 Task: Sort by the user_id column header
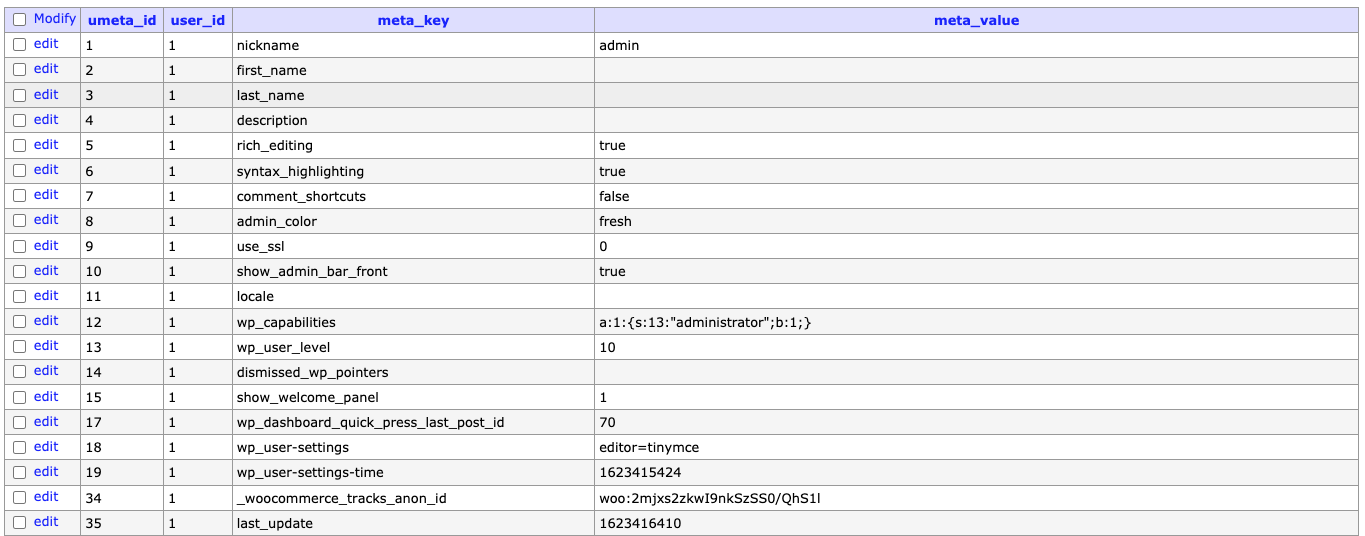tap(197, 20)
